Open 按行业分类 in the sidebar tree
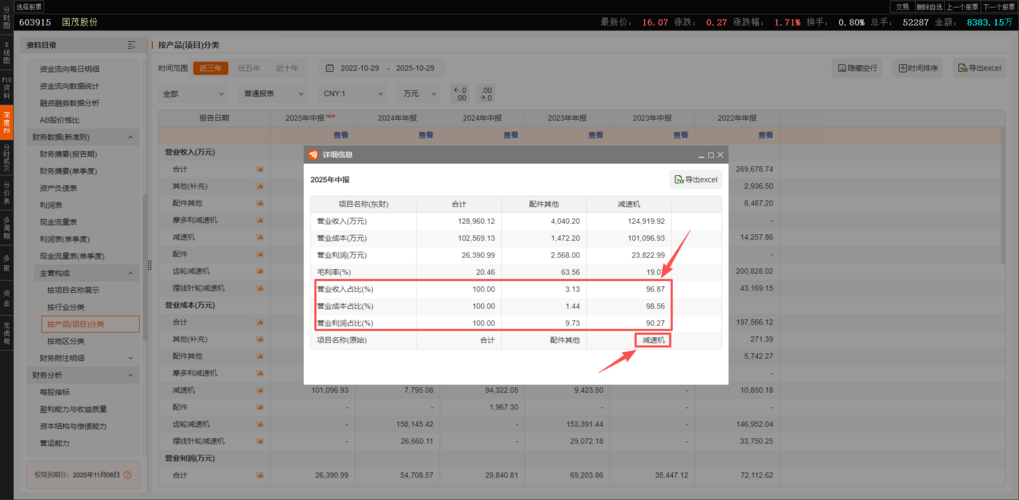This screenshot has width=1019, height=500. (66, 307)
